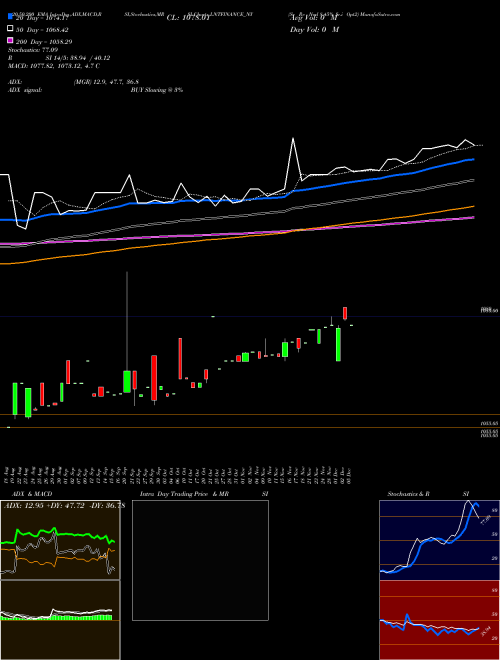Open the empty intraday trading price panel

[200, 560]
